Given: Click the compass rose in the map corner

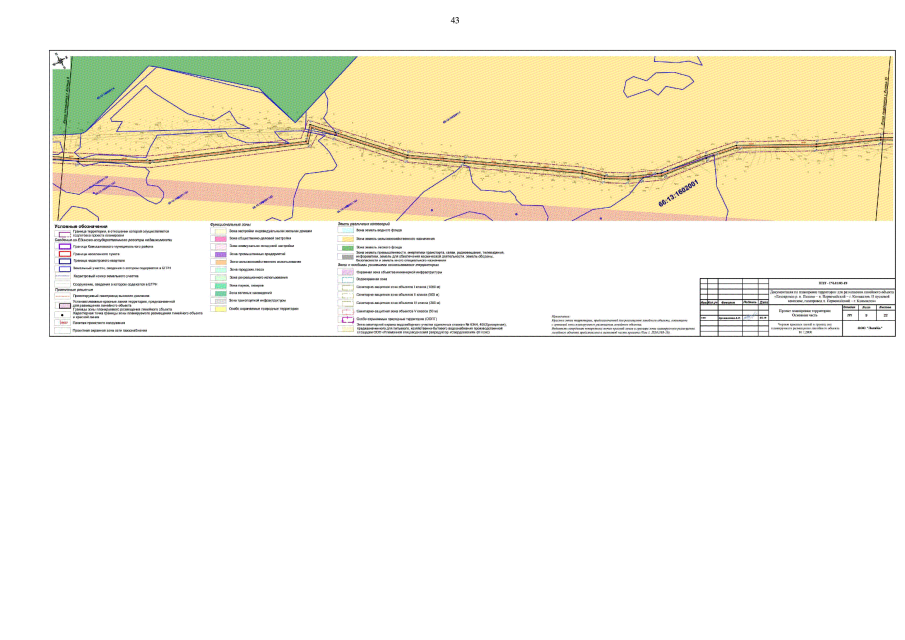Looking at the screenshot, I should (62, 62).
